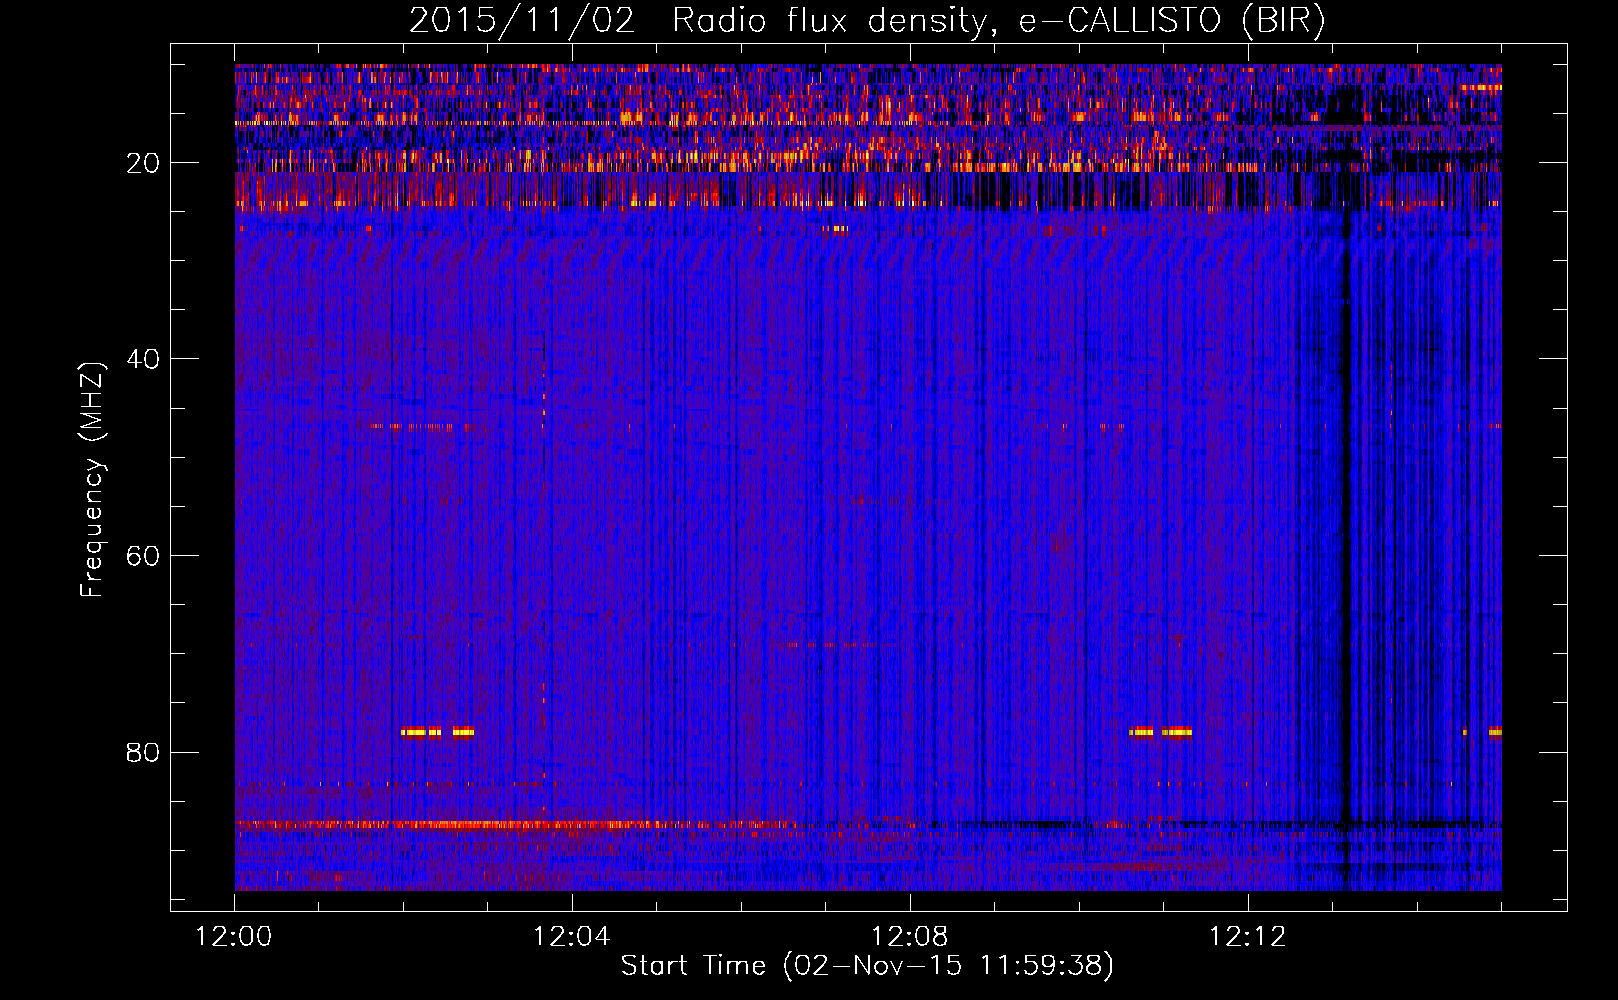Select the "Frequency (MHZ)" y-axis label
Image resolution: width=1618 pixels, height=1000 pixels.
tap(92, 480)
